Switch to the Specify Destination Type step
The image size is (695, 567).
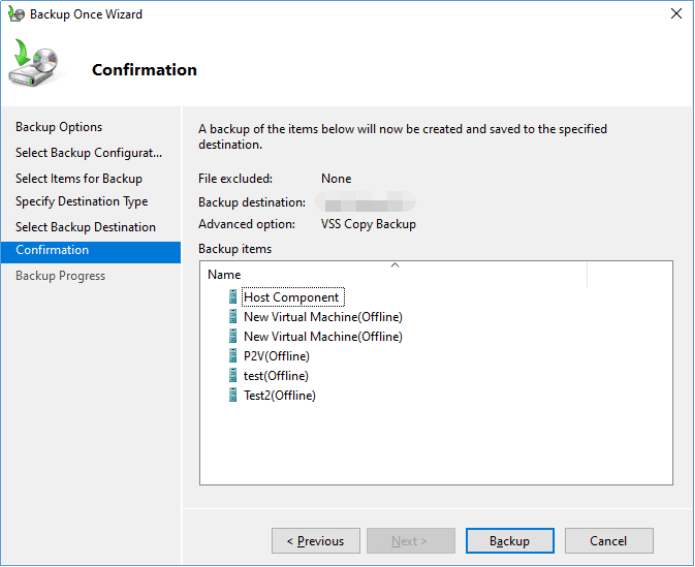point(81,202)
